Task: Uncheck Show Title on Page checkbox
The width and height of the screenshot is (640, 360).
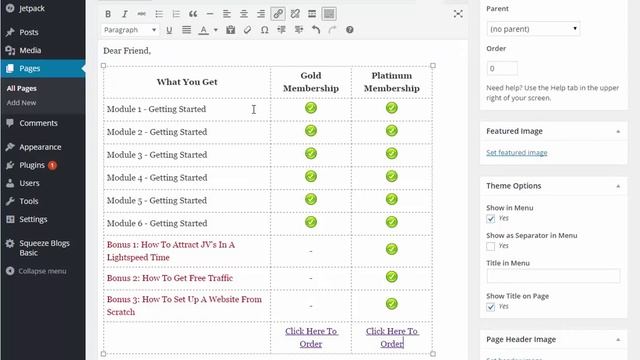Action: [x=491, y=307]
